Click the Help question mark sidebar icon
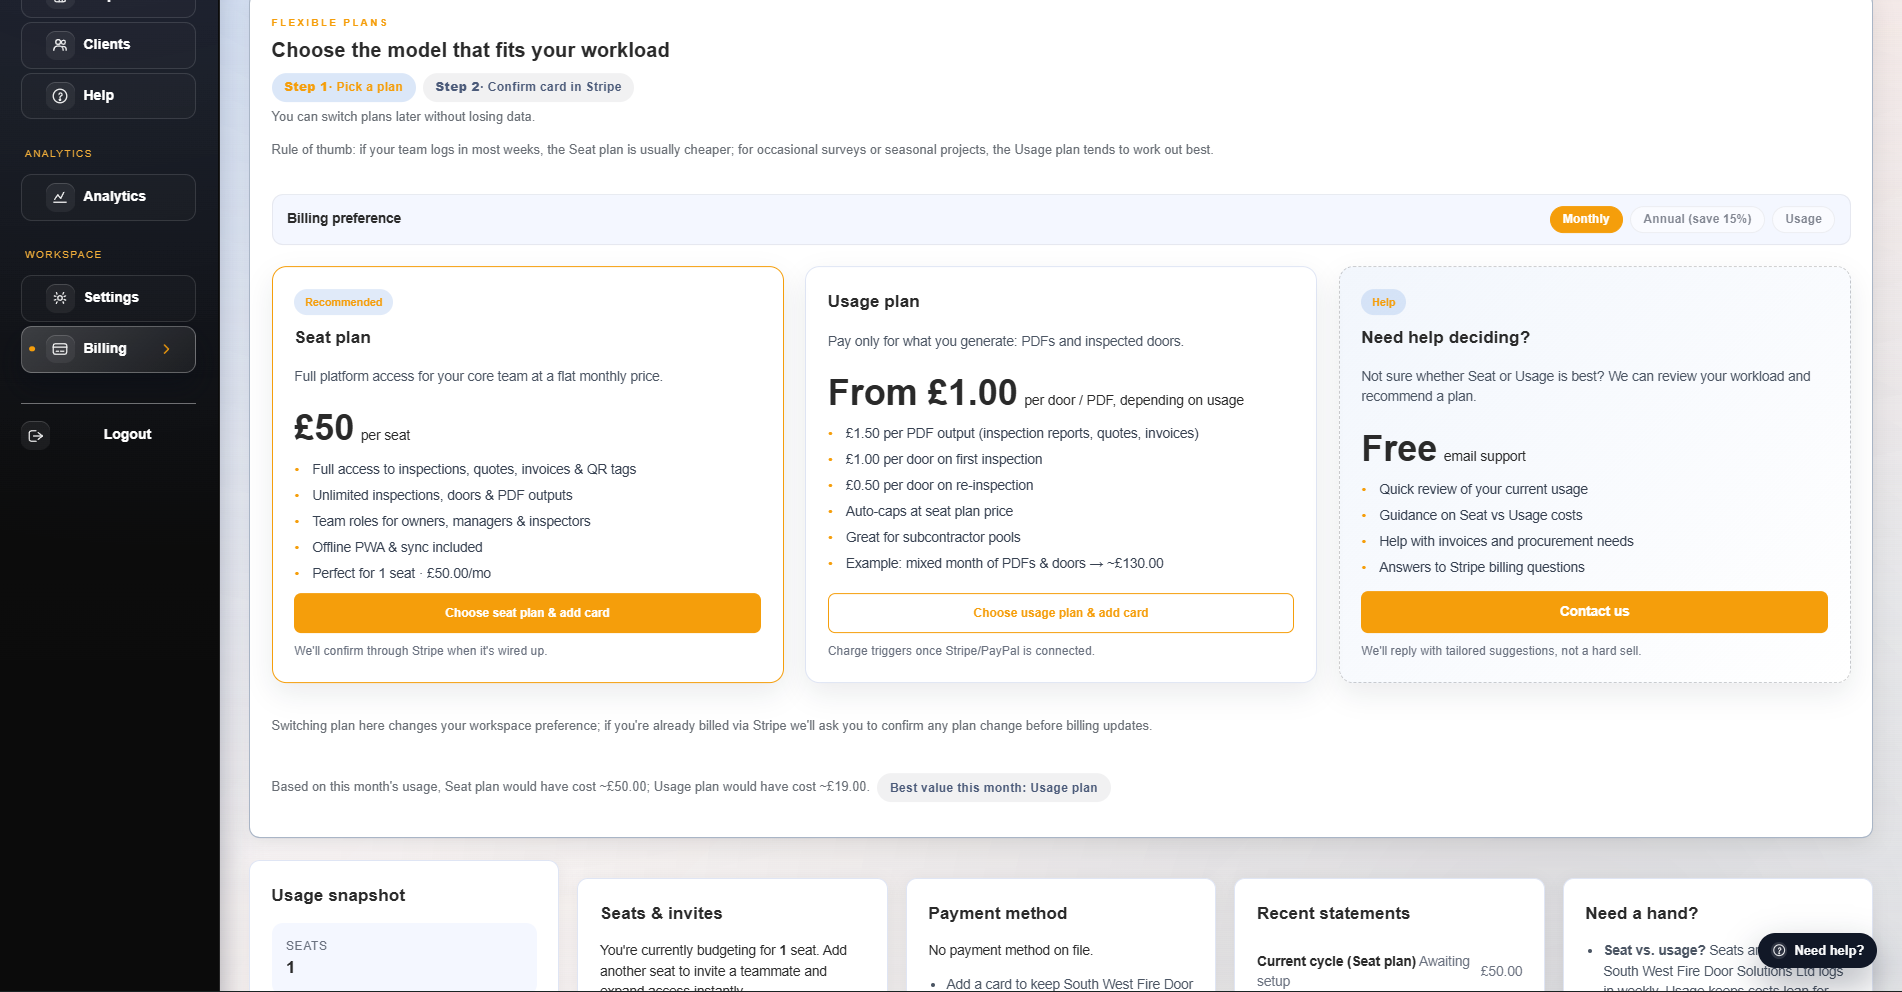Screen dimensions: 1902x992 tap(60, 96)
